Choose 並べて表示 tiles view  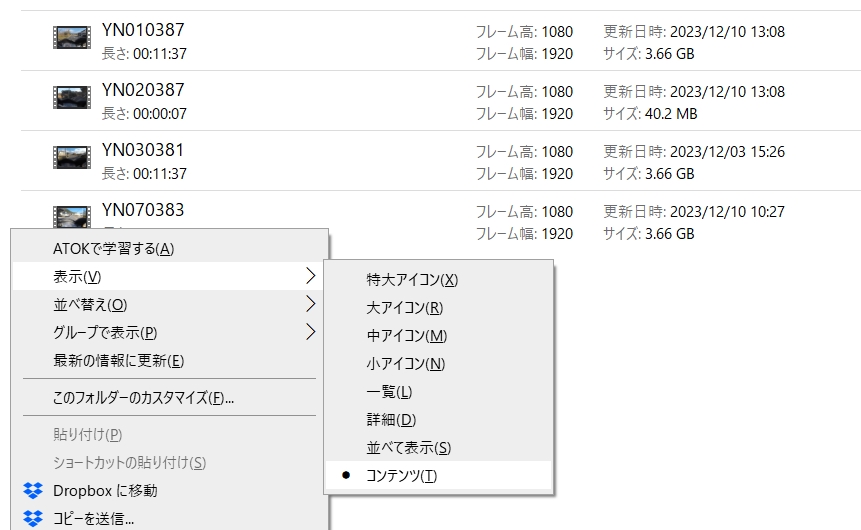408,448
